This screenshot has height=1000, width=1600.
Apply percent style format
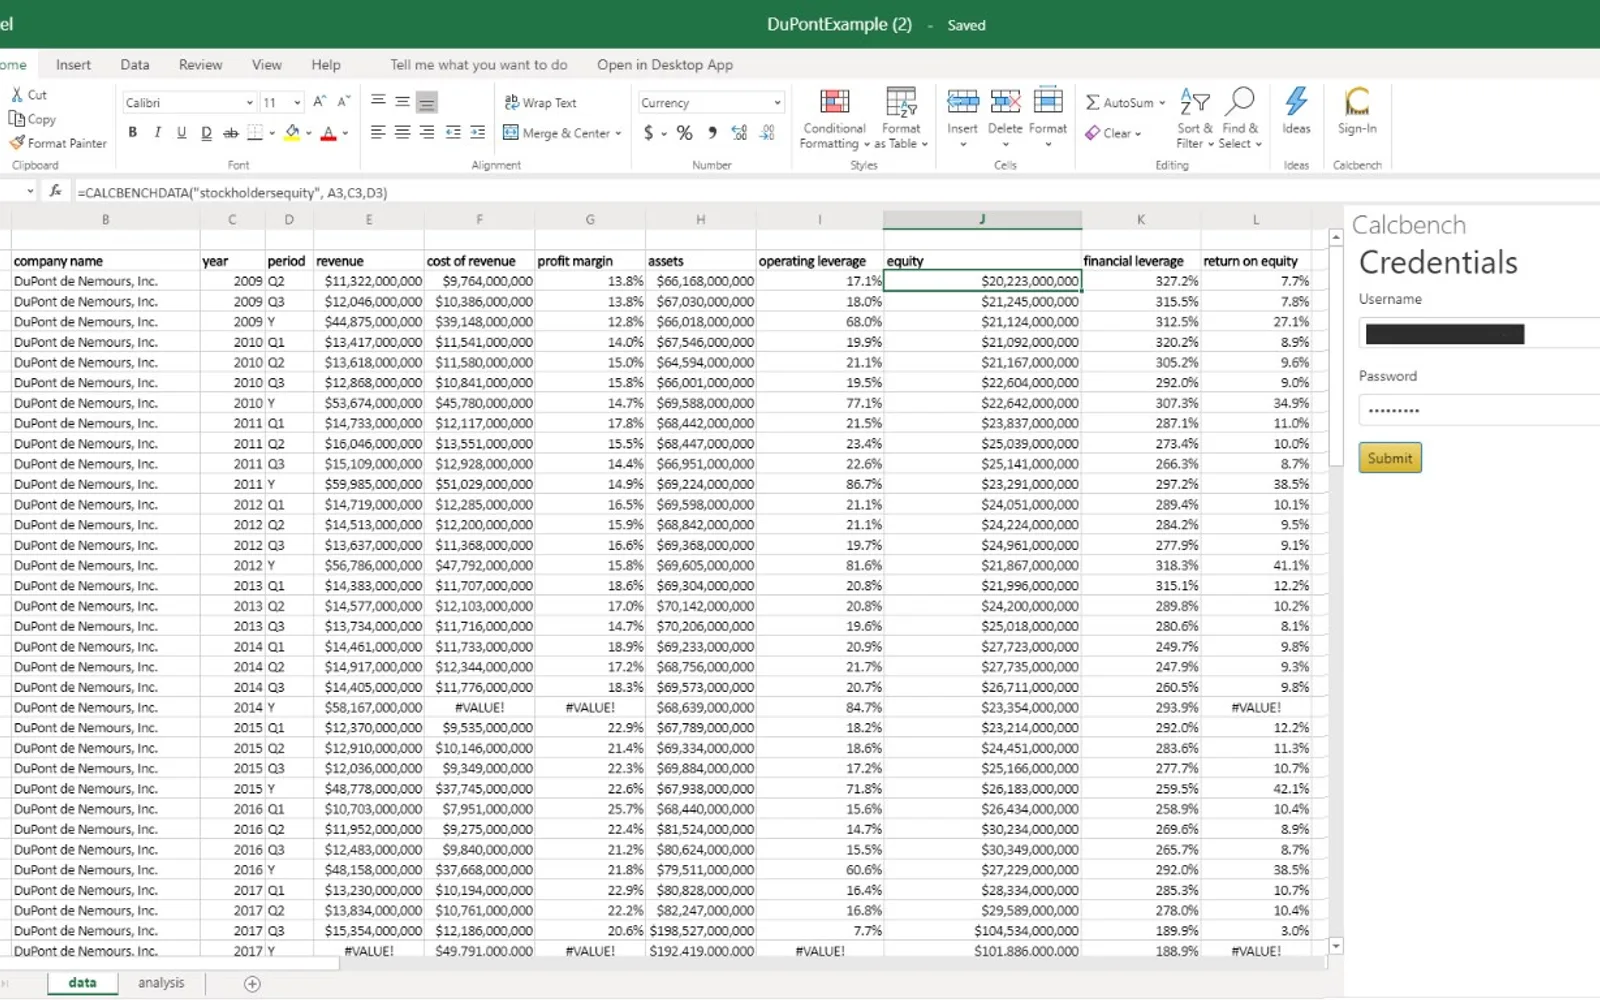[x=684, y=133]
